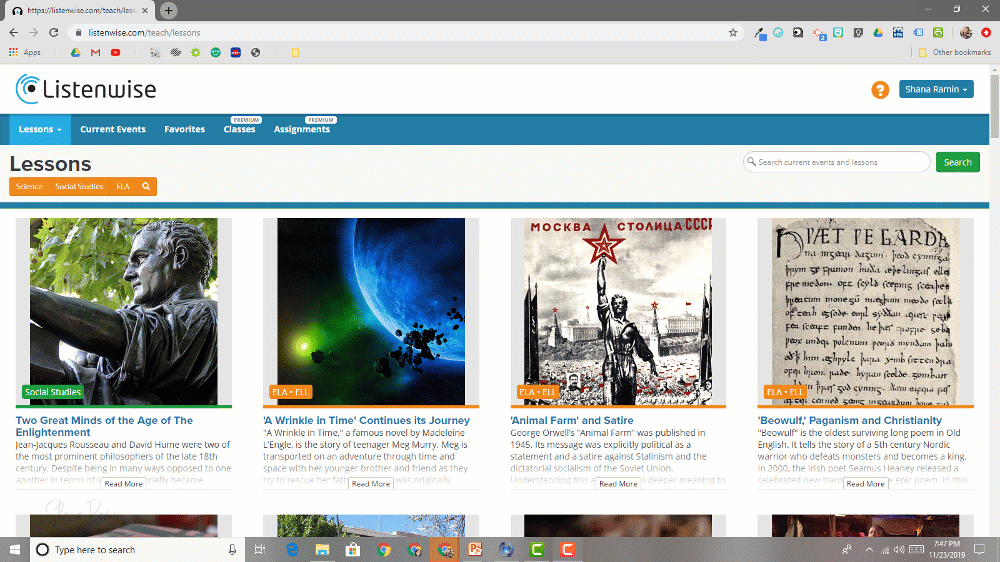
Task: Click the green Search button
Action: (x=957, y=162)
